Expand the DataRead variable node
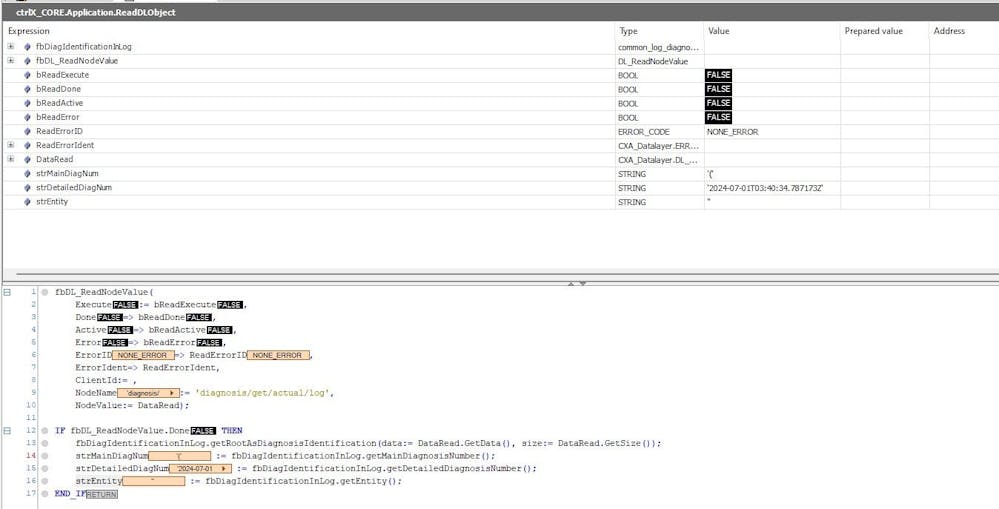 click(x=11, y=159)
